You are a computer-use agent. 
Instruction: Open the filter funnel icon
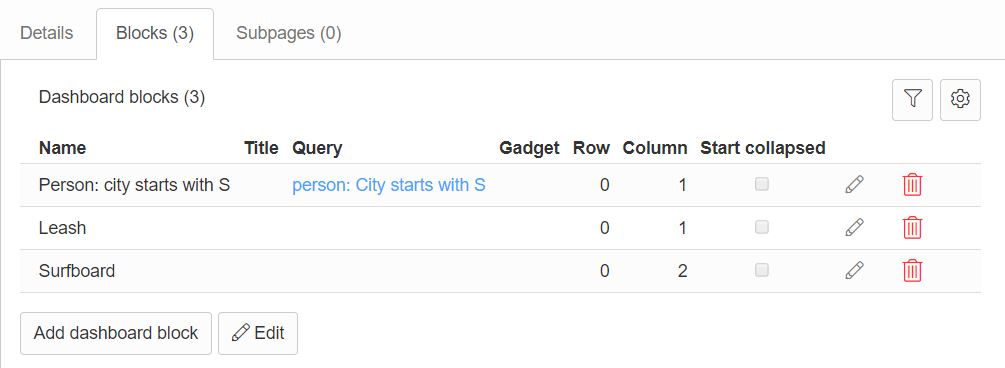pos(912,99)
